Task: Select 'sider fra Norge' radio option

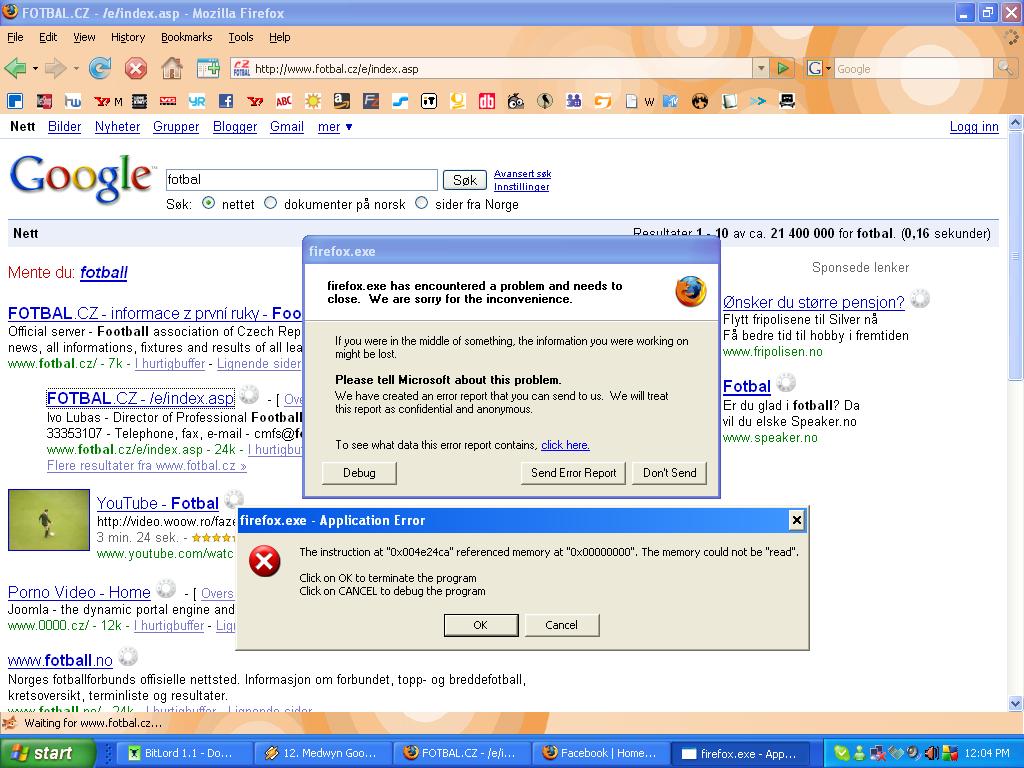Action: point(422,203)
